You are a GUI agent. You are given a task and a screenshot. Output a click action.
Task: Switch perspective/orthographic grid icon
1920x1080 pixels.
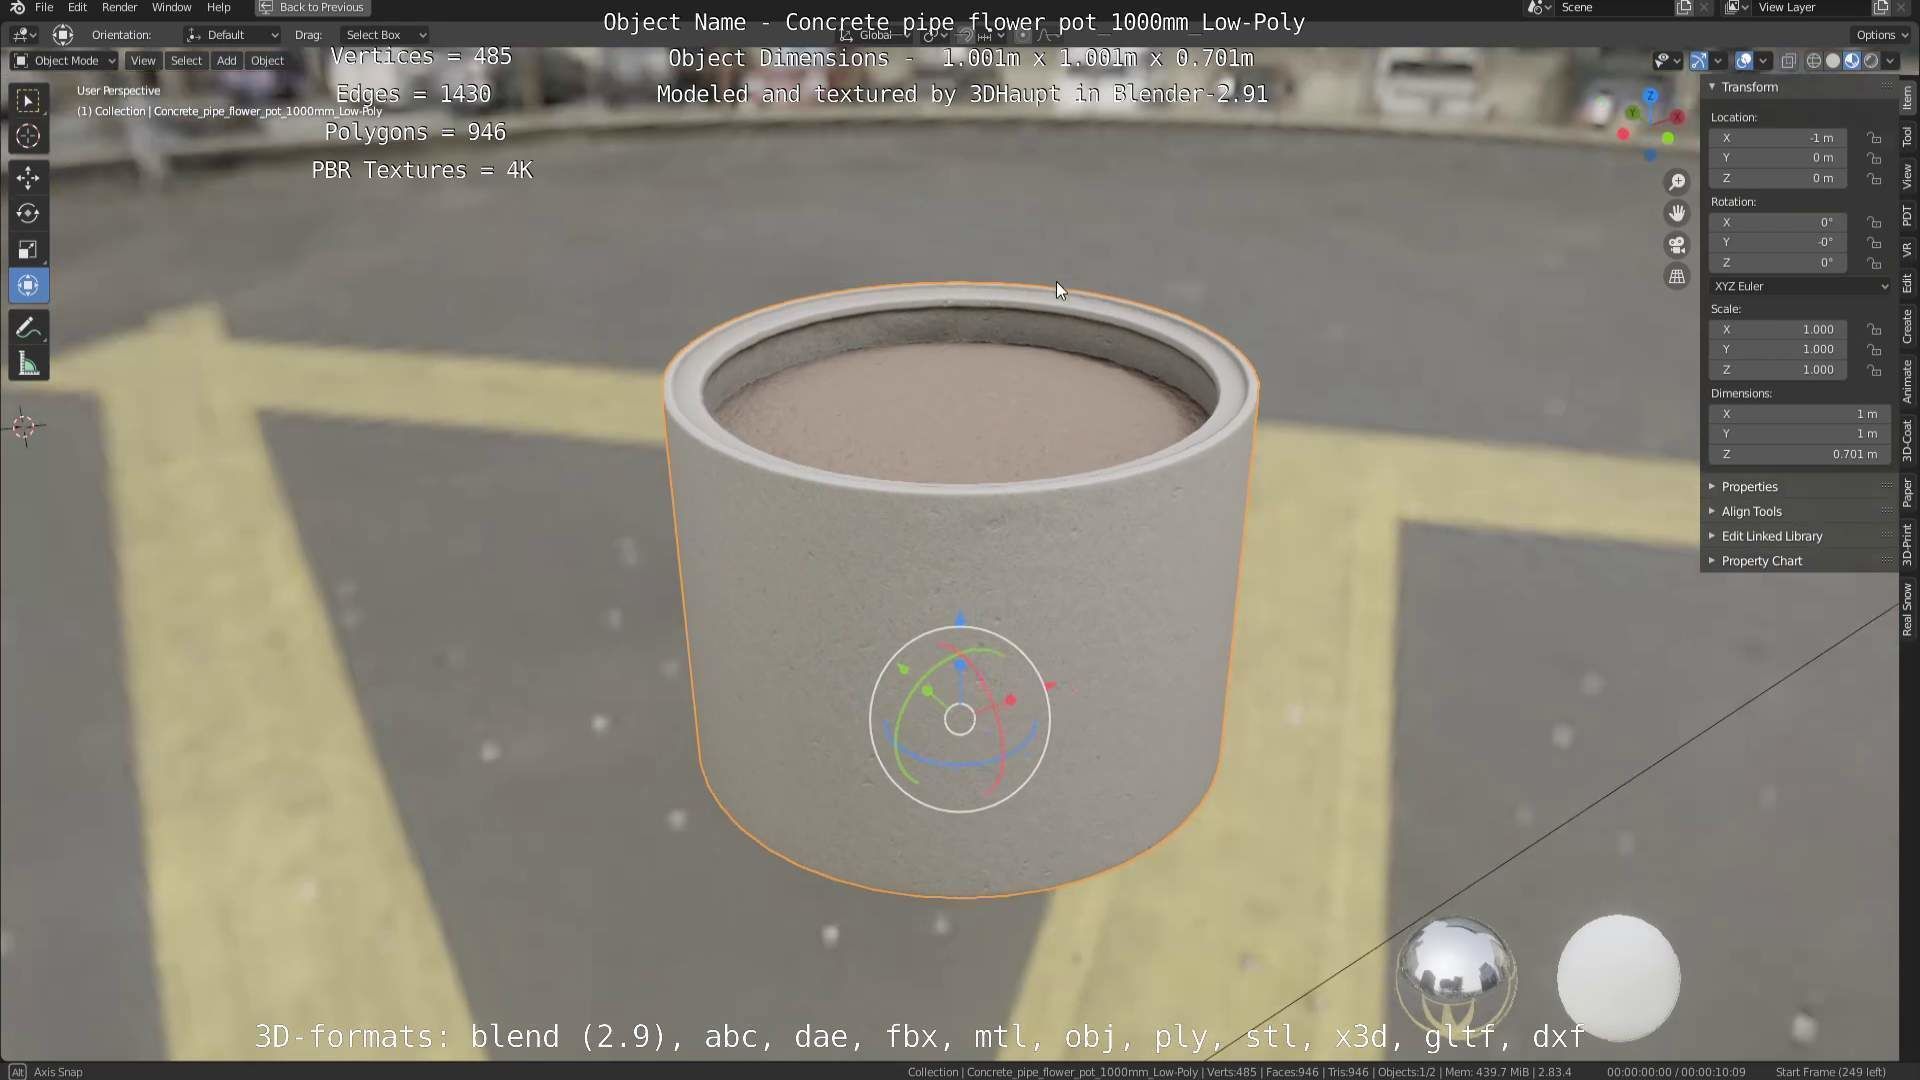tap(1677, 277)
